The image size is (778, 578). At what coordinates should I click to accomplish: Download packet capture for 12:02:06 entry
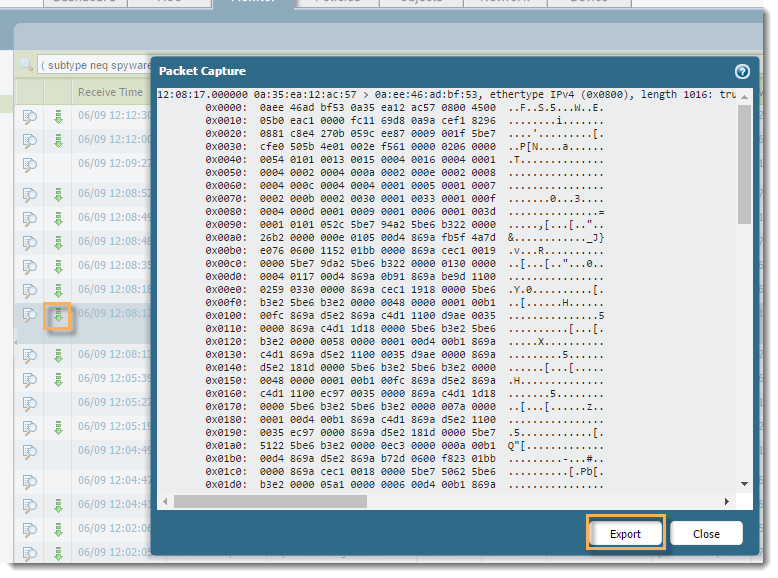pyautogui.click(x=59, y=530)
